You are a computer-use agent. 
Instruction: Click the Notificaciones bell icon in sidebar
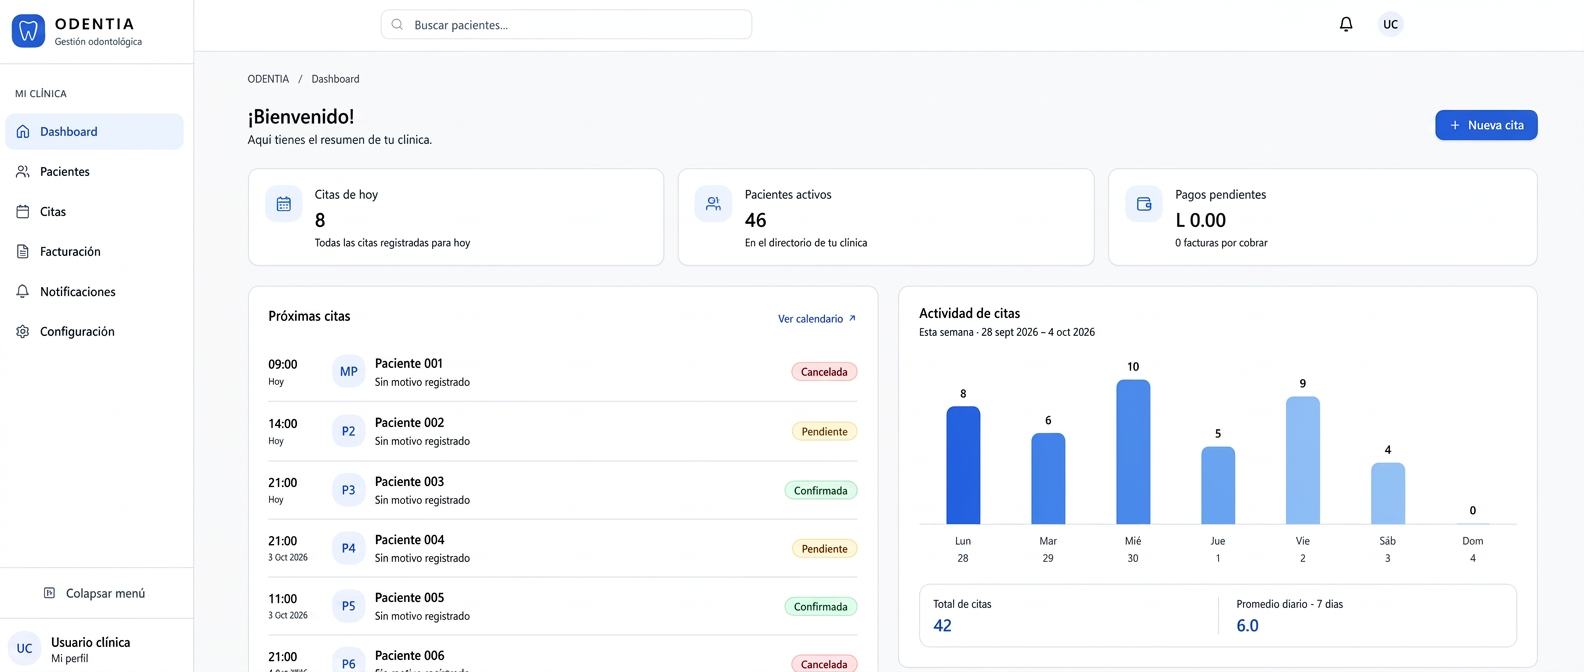(x=23, y=291)
